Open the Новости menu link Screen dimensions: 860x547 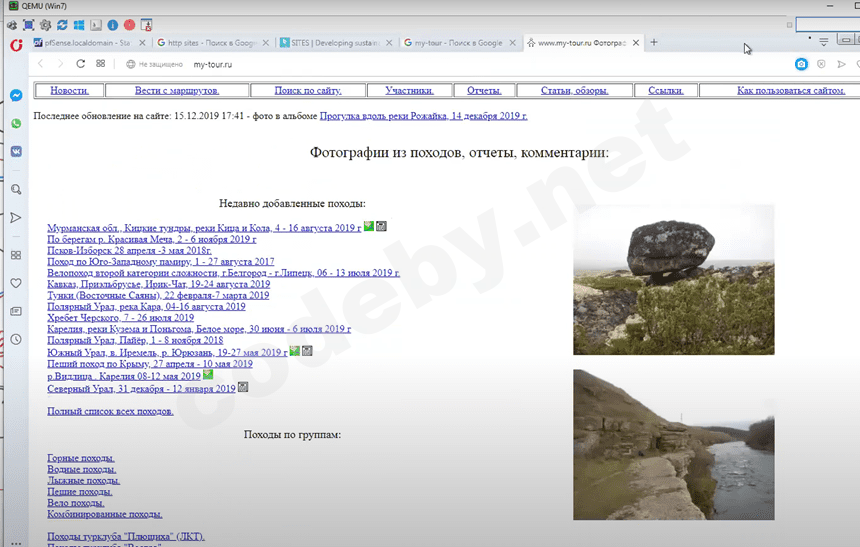pyautogui.click(x=69, y=90)
